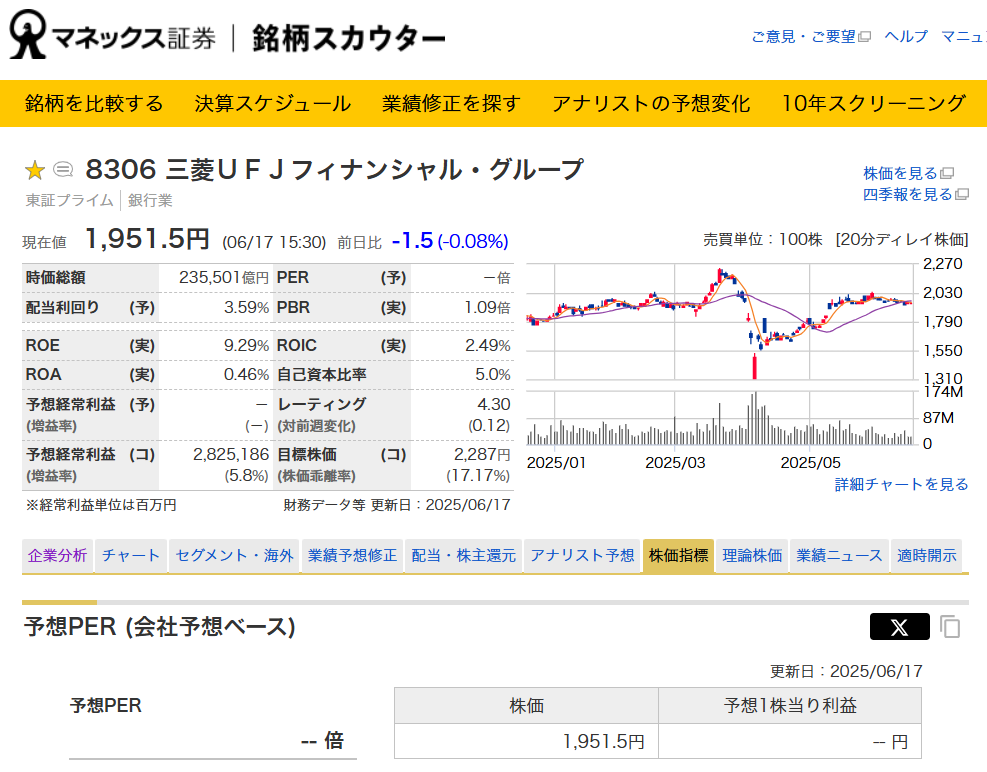987x772 pixels.
Task: Switch to the 配当・株主還元 tab
Action: [464, 556]
